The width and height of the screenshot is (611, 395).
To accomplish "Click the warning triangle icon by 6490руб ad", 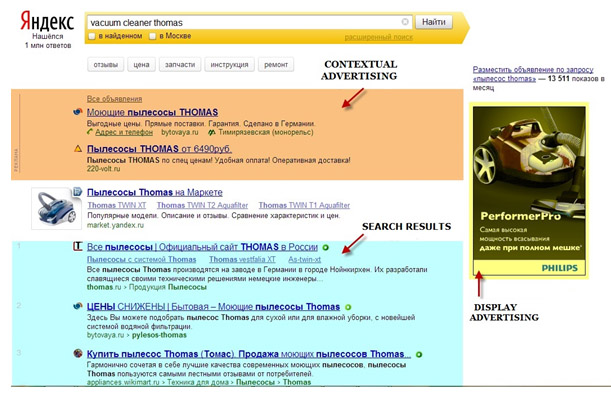I will [x=78, y=148].
